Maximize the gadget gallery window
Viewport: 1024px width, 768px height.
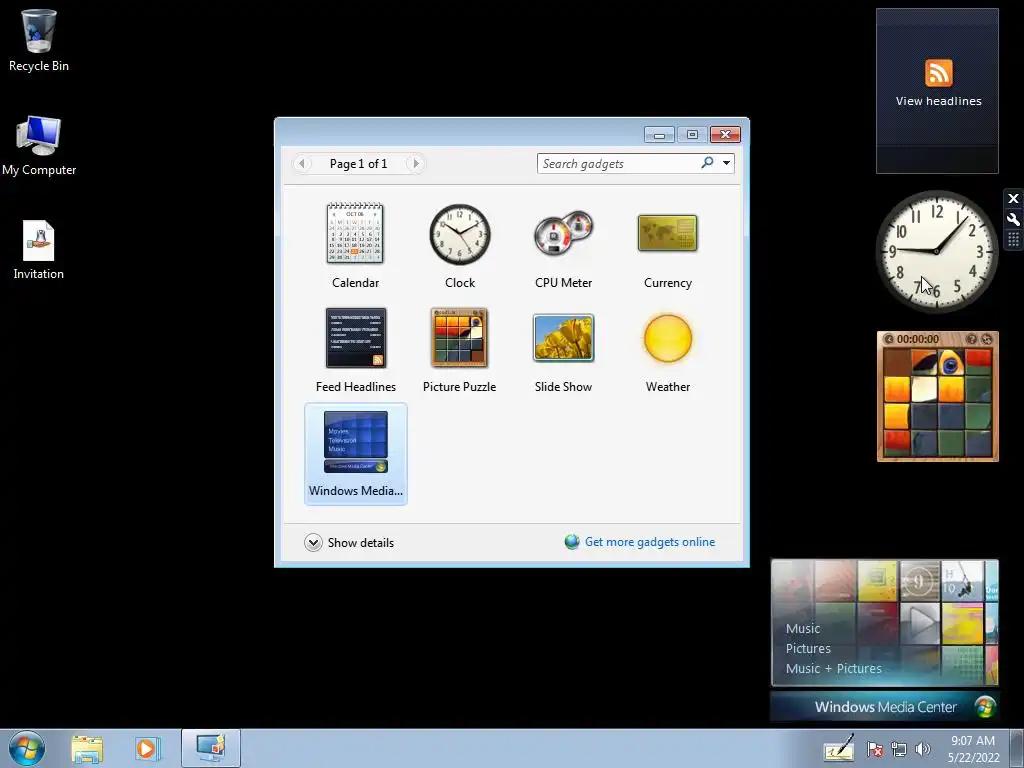point(692,135)
